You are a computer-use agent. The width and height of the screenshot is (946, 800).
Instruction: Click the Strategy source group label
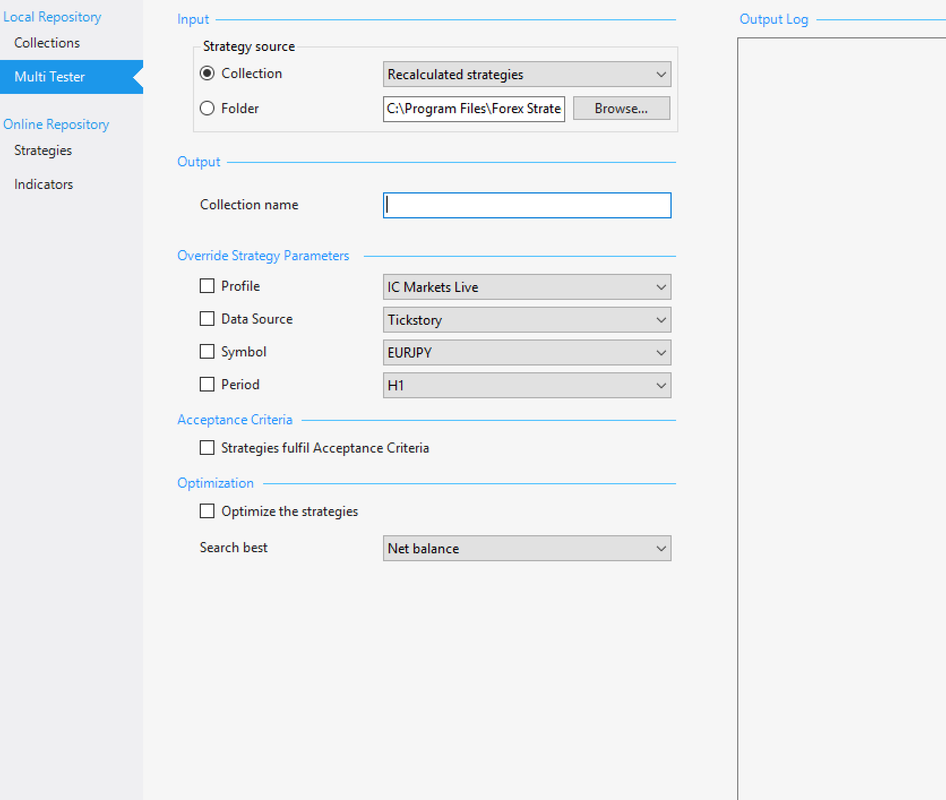(249, 46)
